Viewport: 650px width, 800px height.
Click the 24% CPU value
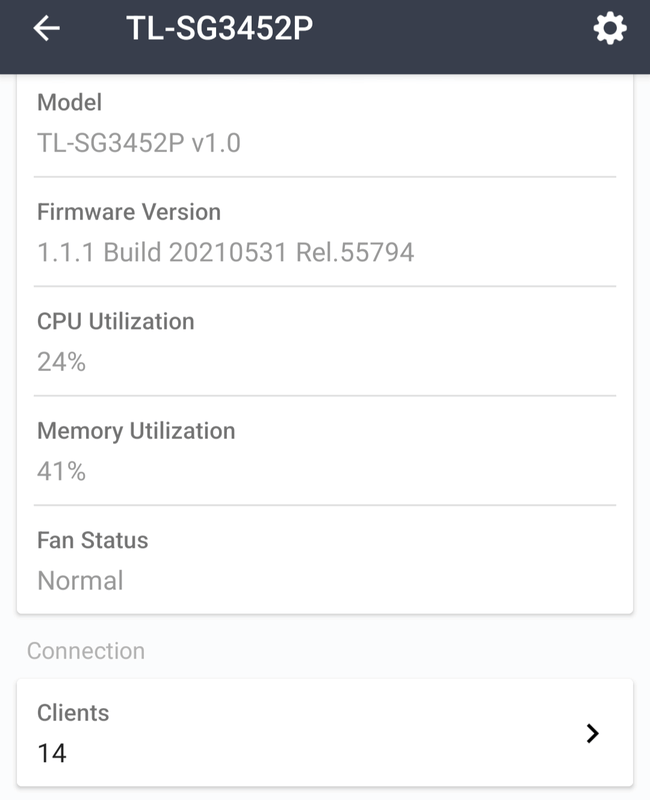(x=61, y=362)
